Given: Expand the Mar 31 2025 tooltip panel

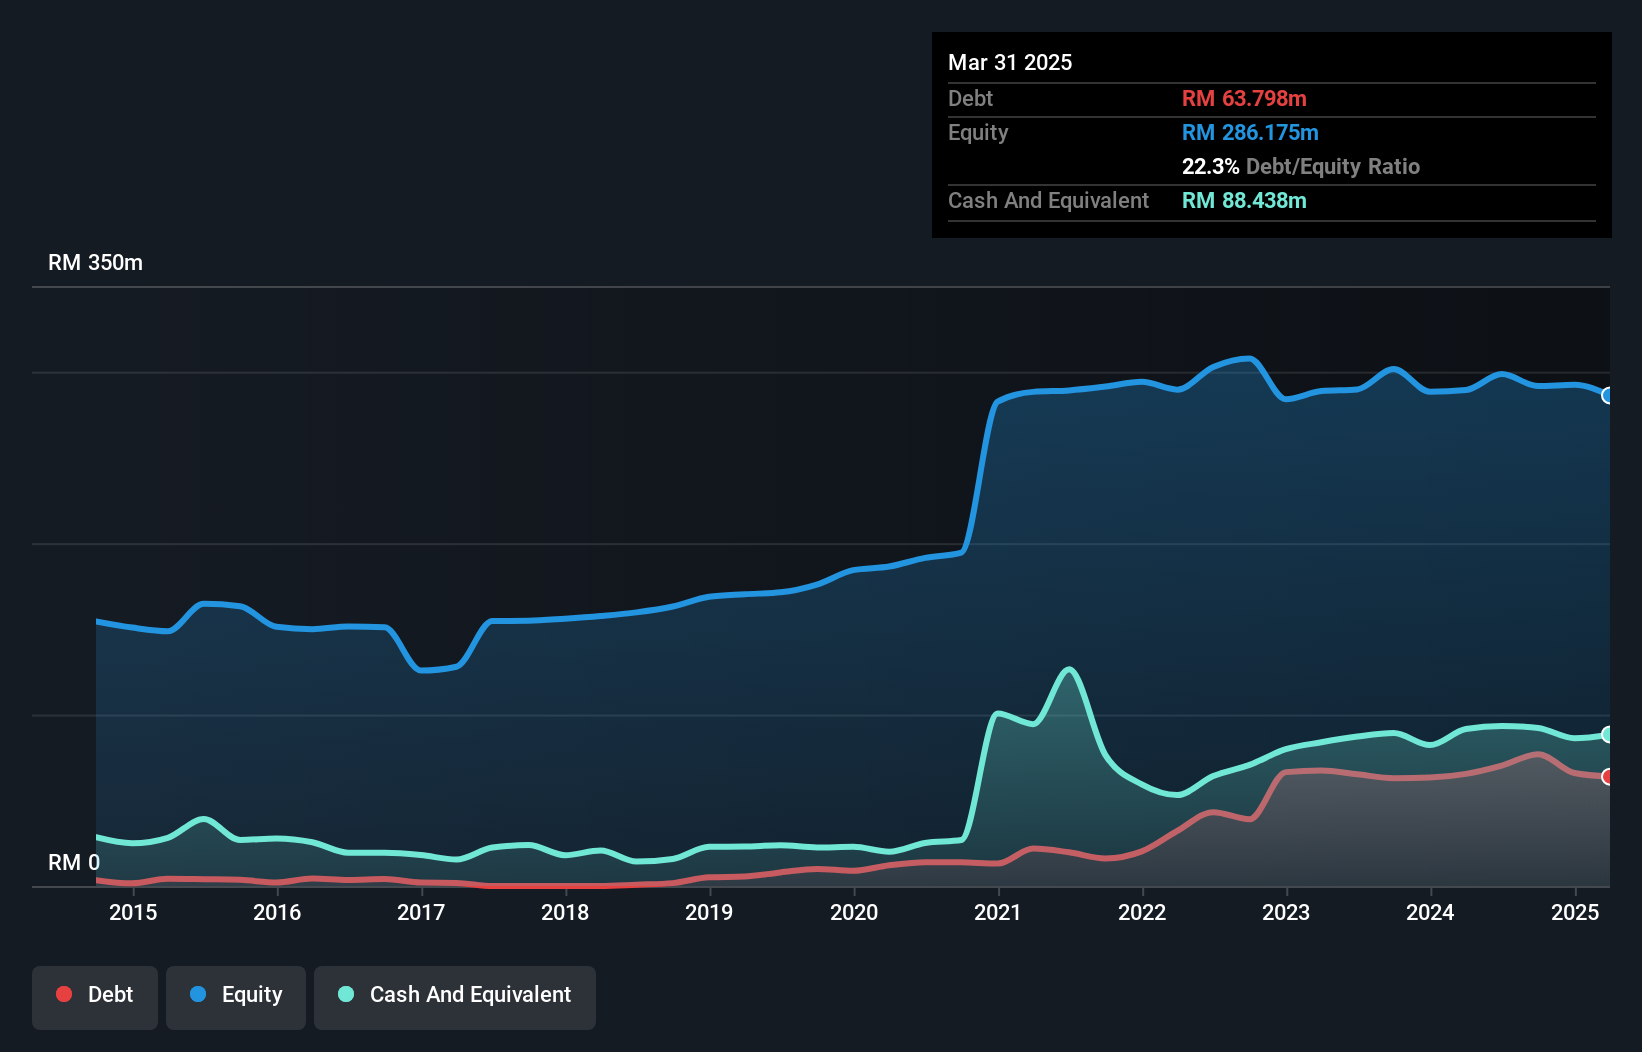Looking at the screenshot, I should tap(1009, 62).
